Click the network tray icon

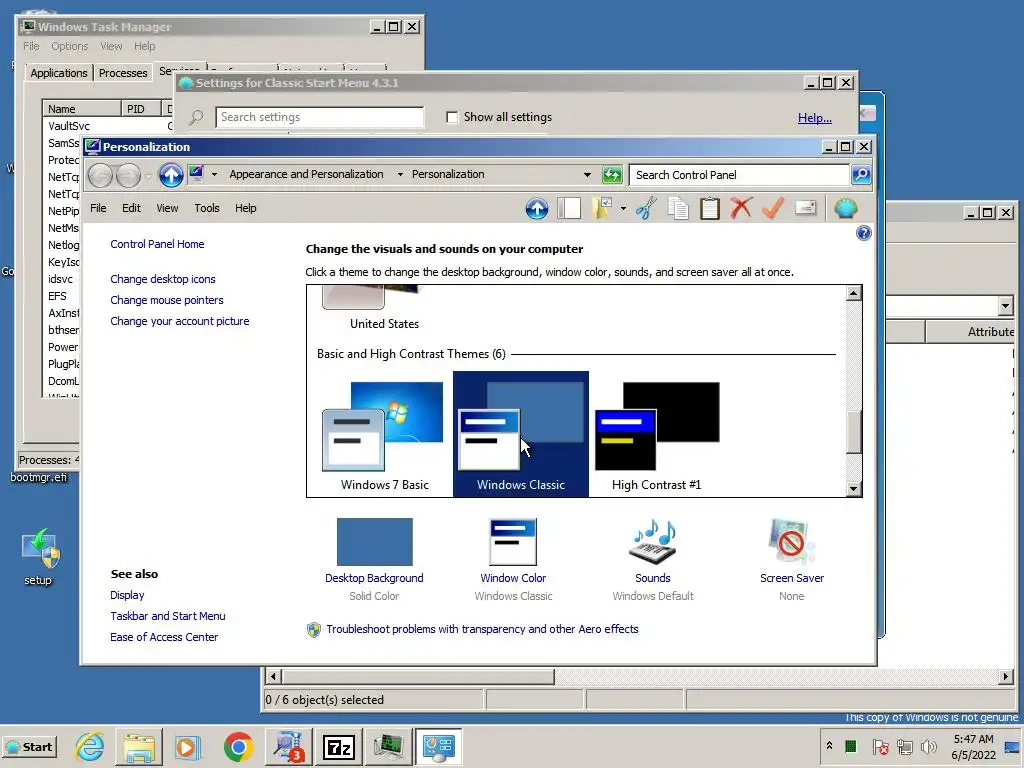[904, 746]
